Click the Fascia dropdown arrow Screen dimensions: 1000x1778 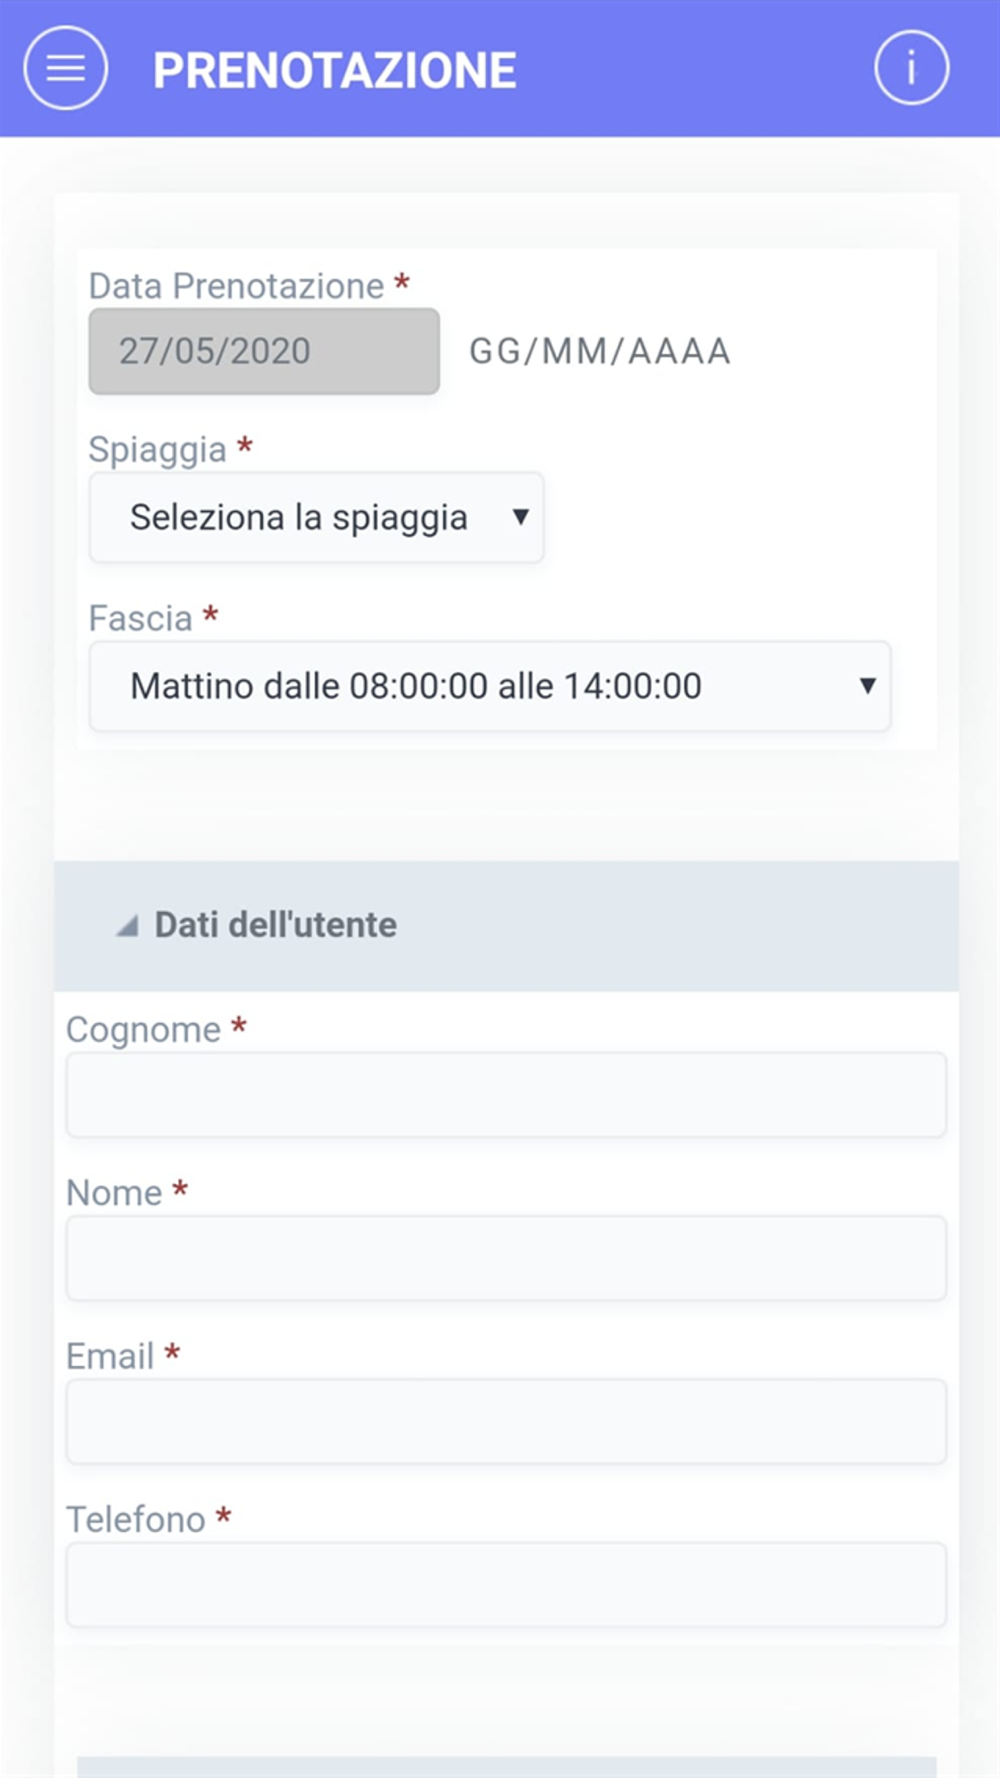(867, 686)
